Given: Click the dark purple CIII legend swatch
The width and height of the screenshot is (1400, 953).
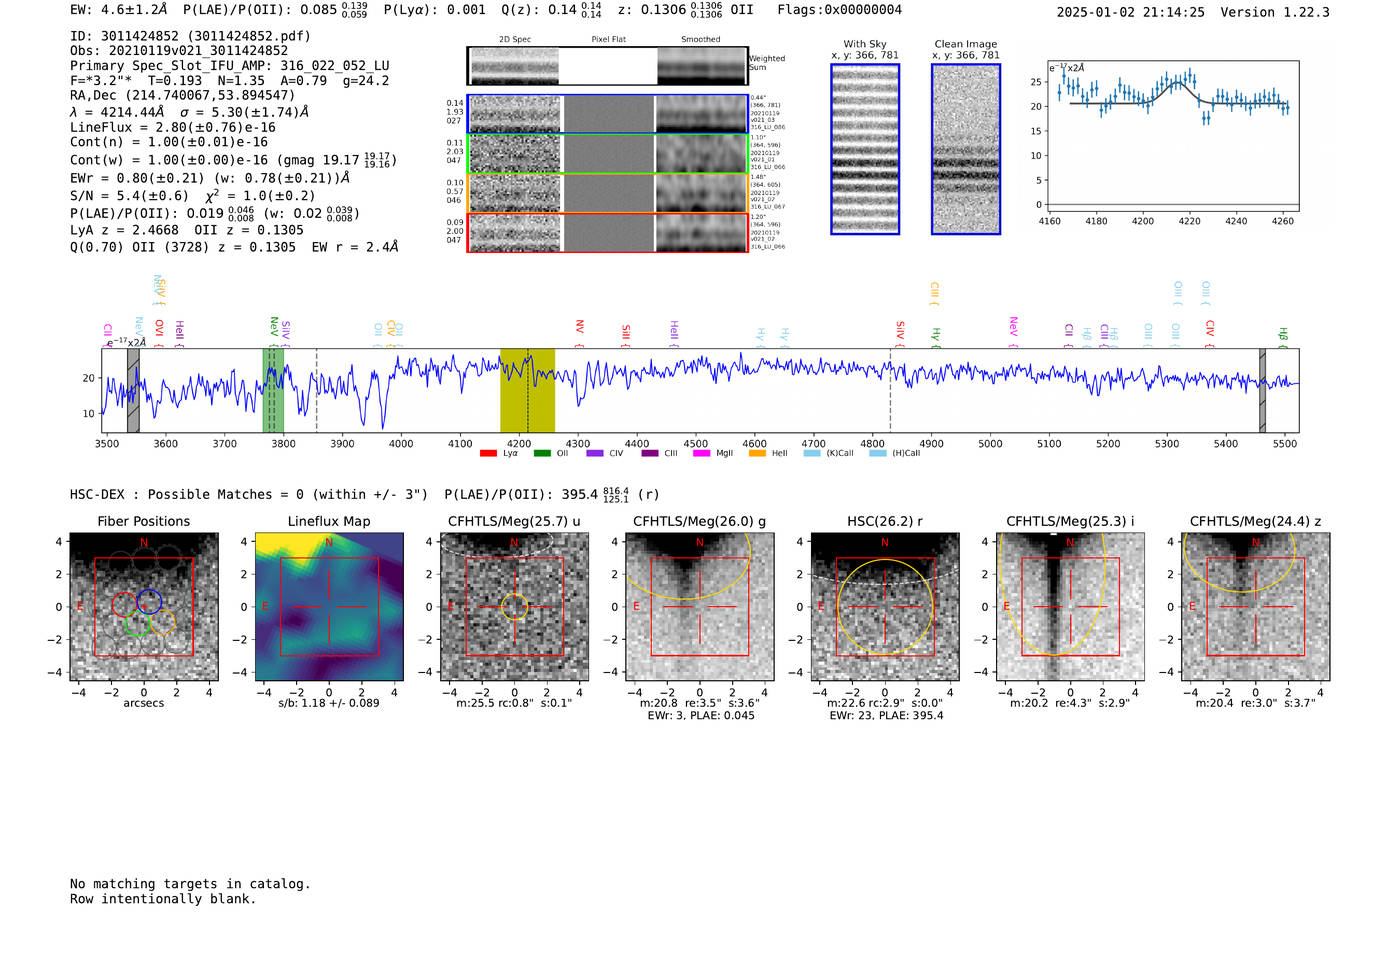Looking at the screenshot, I should [x=650, y=454].
